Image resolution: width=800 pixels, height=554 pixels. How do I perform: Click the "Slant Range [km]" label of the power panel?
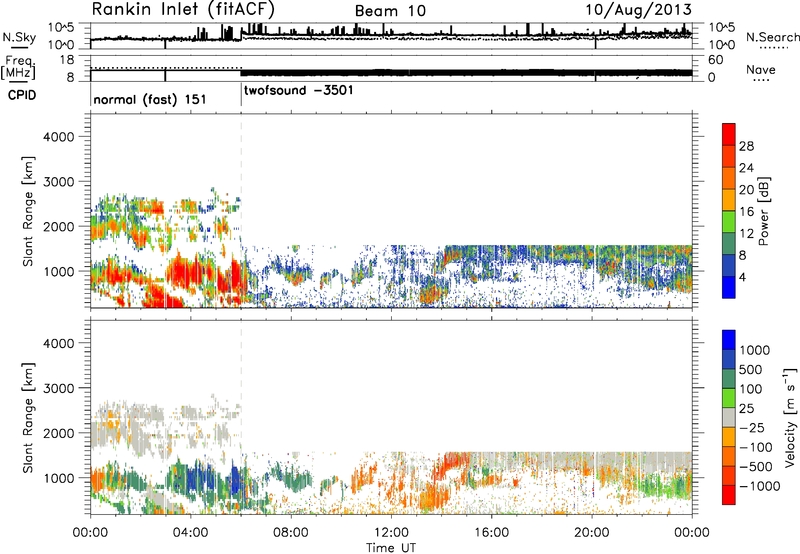(28, 212)
